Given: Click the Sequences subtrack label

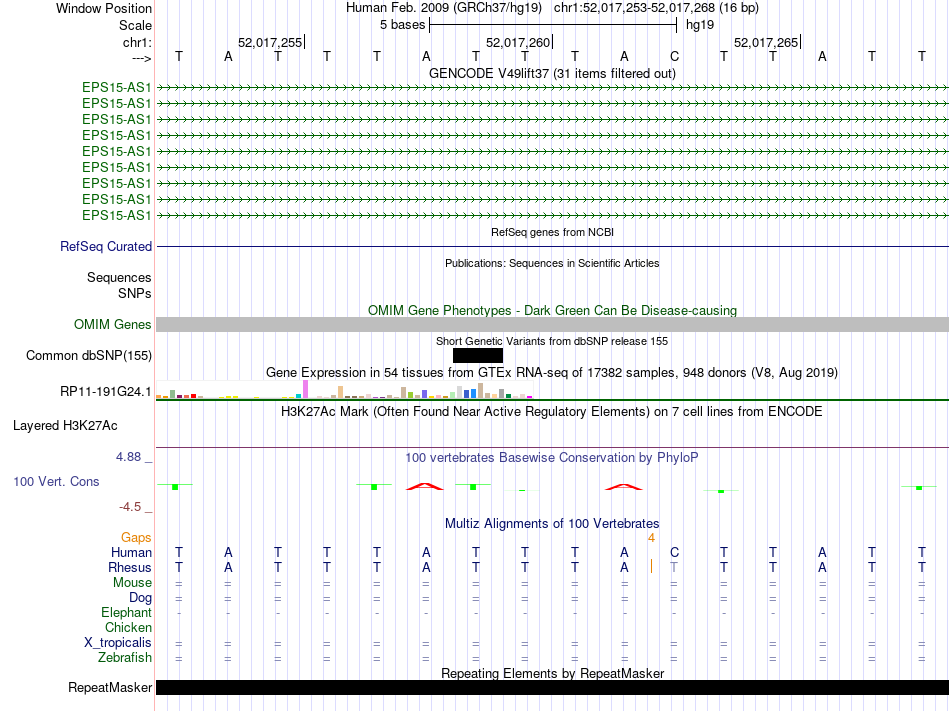Looking at the screenshot, I should 119,277.
